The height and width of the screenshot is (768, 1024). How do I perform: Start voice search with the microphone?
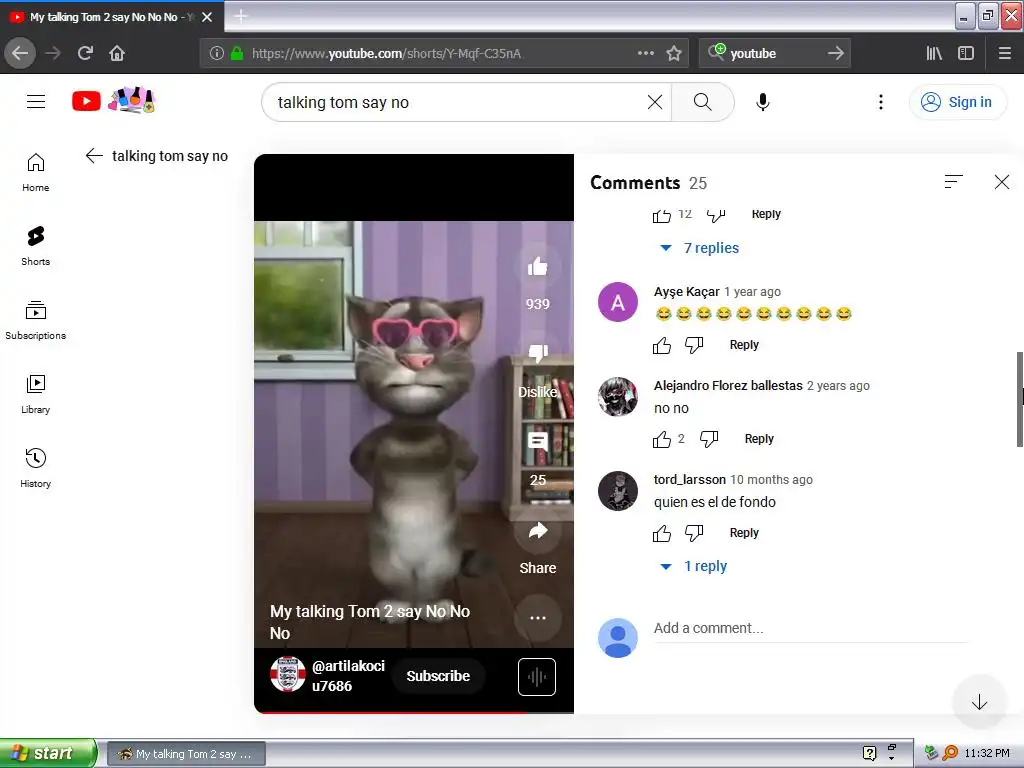pyautogui.click(x=762, y=102)
